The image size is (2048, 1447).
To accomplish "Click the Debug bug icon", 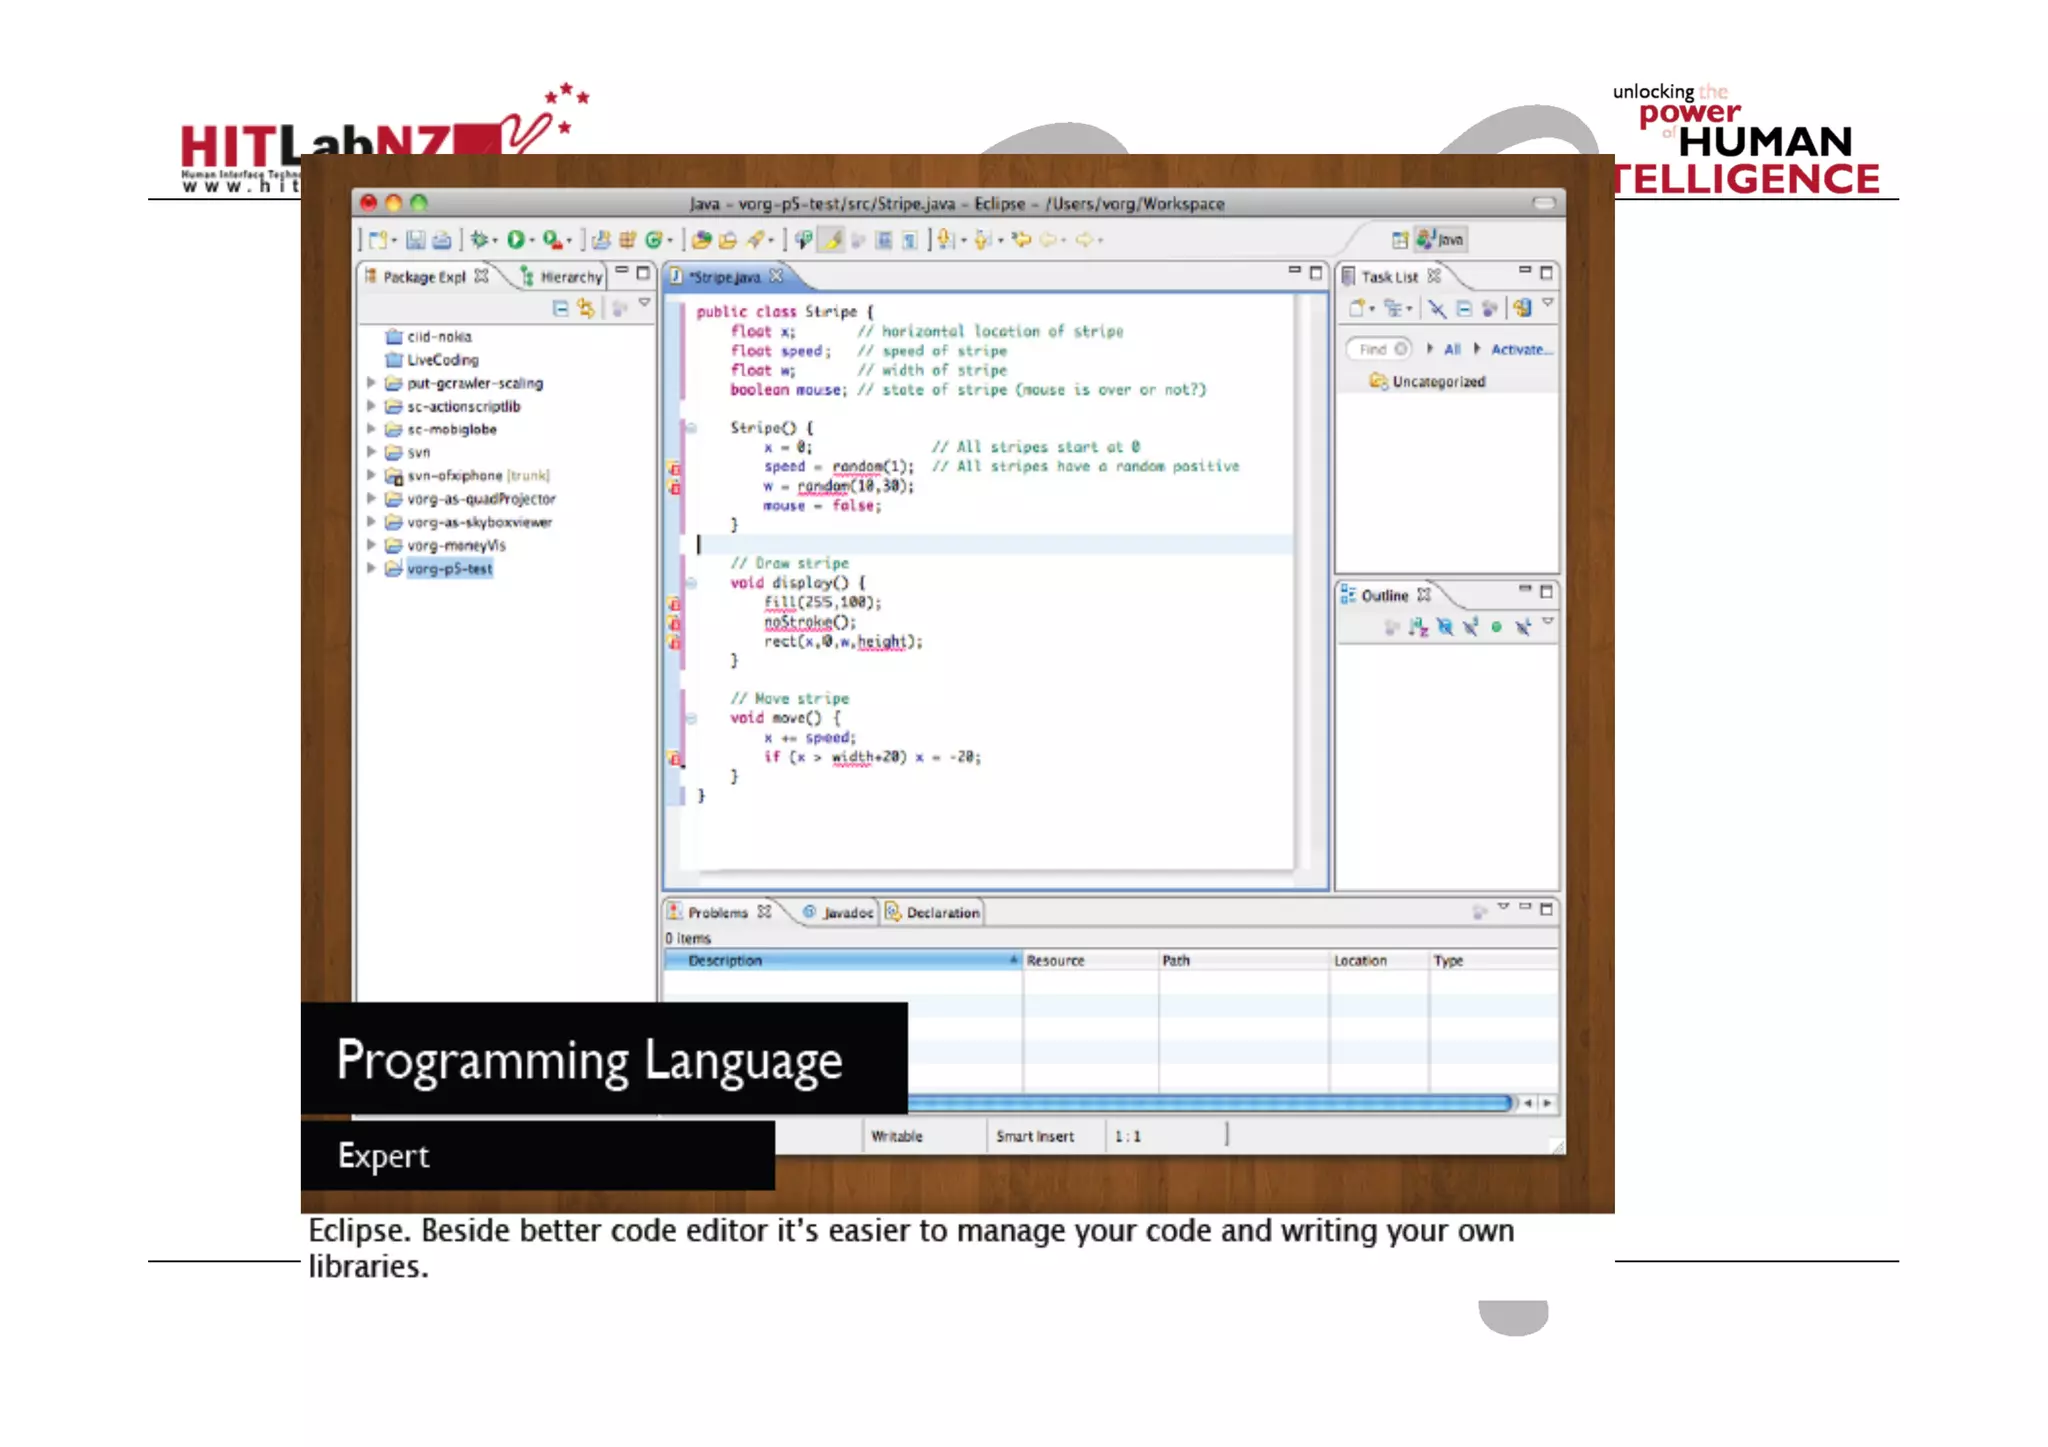I will (x=480, y=240).
